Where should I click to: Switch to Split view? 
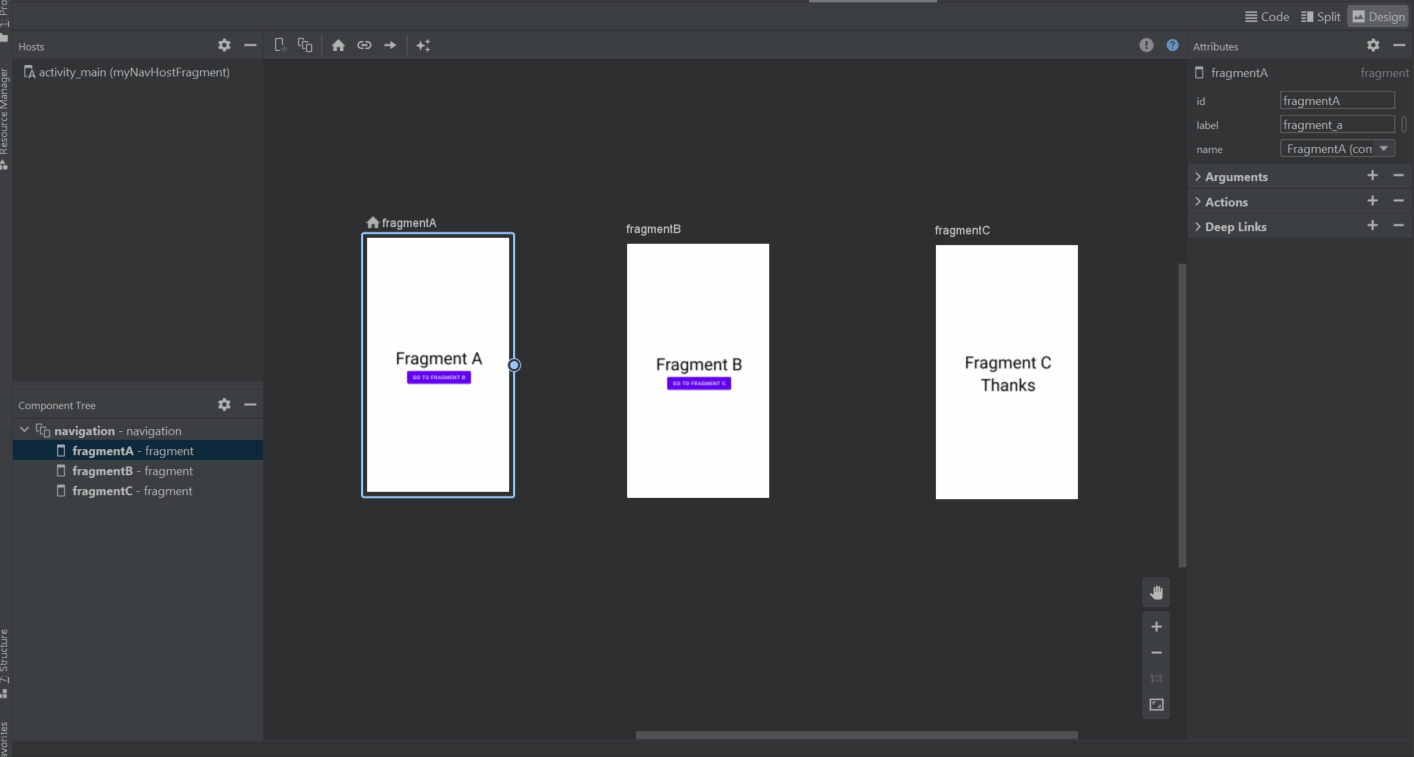click(1320, 16)
